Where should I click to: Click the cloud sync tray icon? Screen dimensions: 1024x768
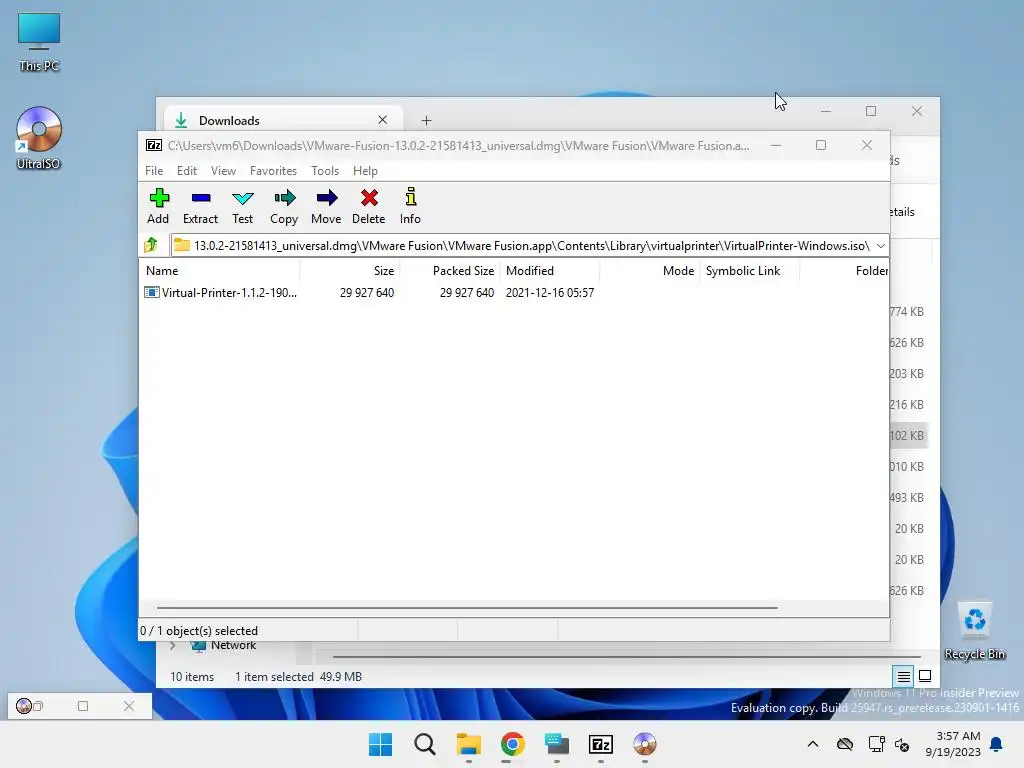[x=844, y=744]
